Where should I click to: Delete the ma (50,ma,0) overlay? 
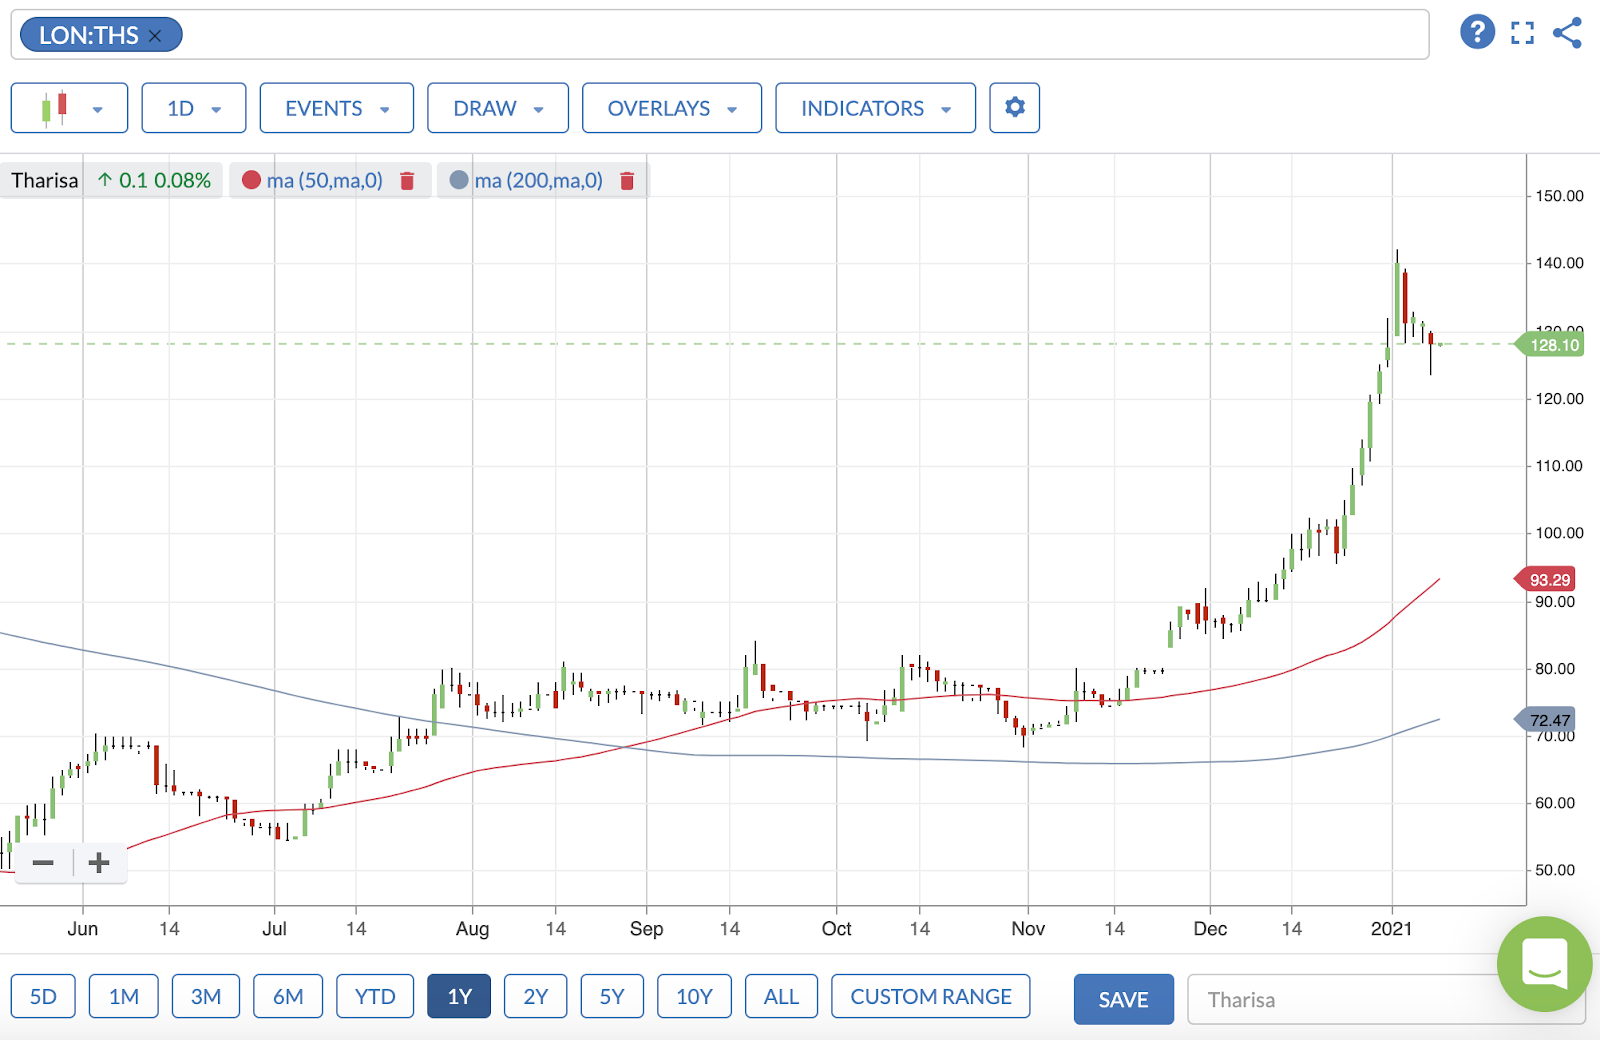pyautogui.click(x=407, y=181)
